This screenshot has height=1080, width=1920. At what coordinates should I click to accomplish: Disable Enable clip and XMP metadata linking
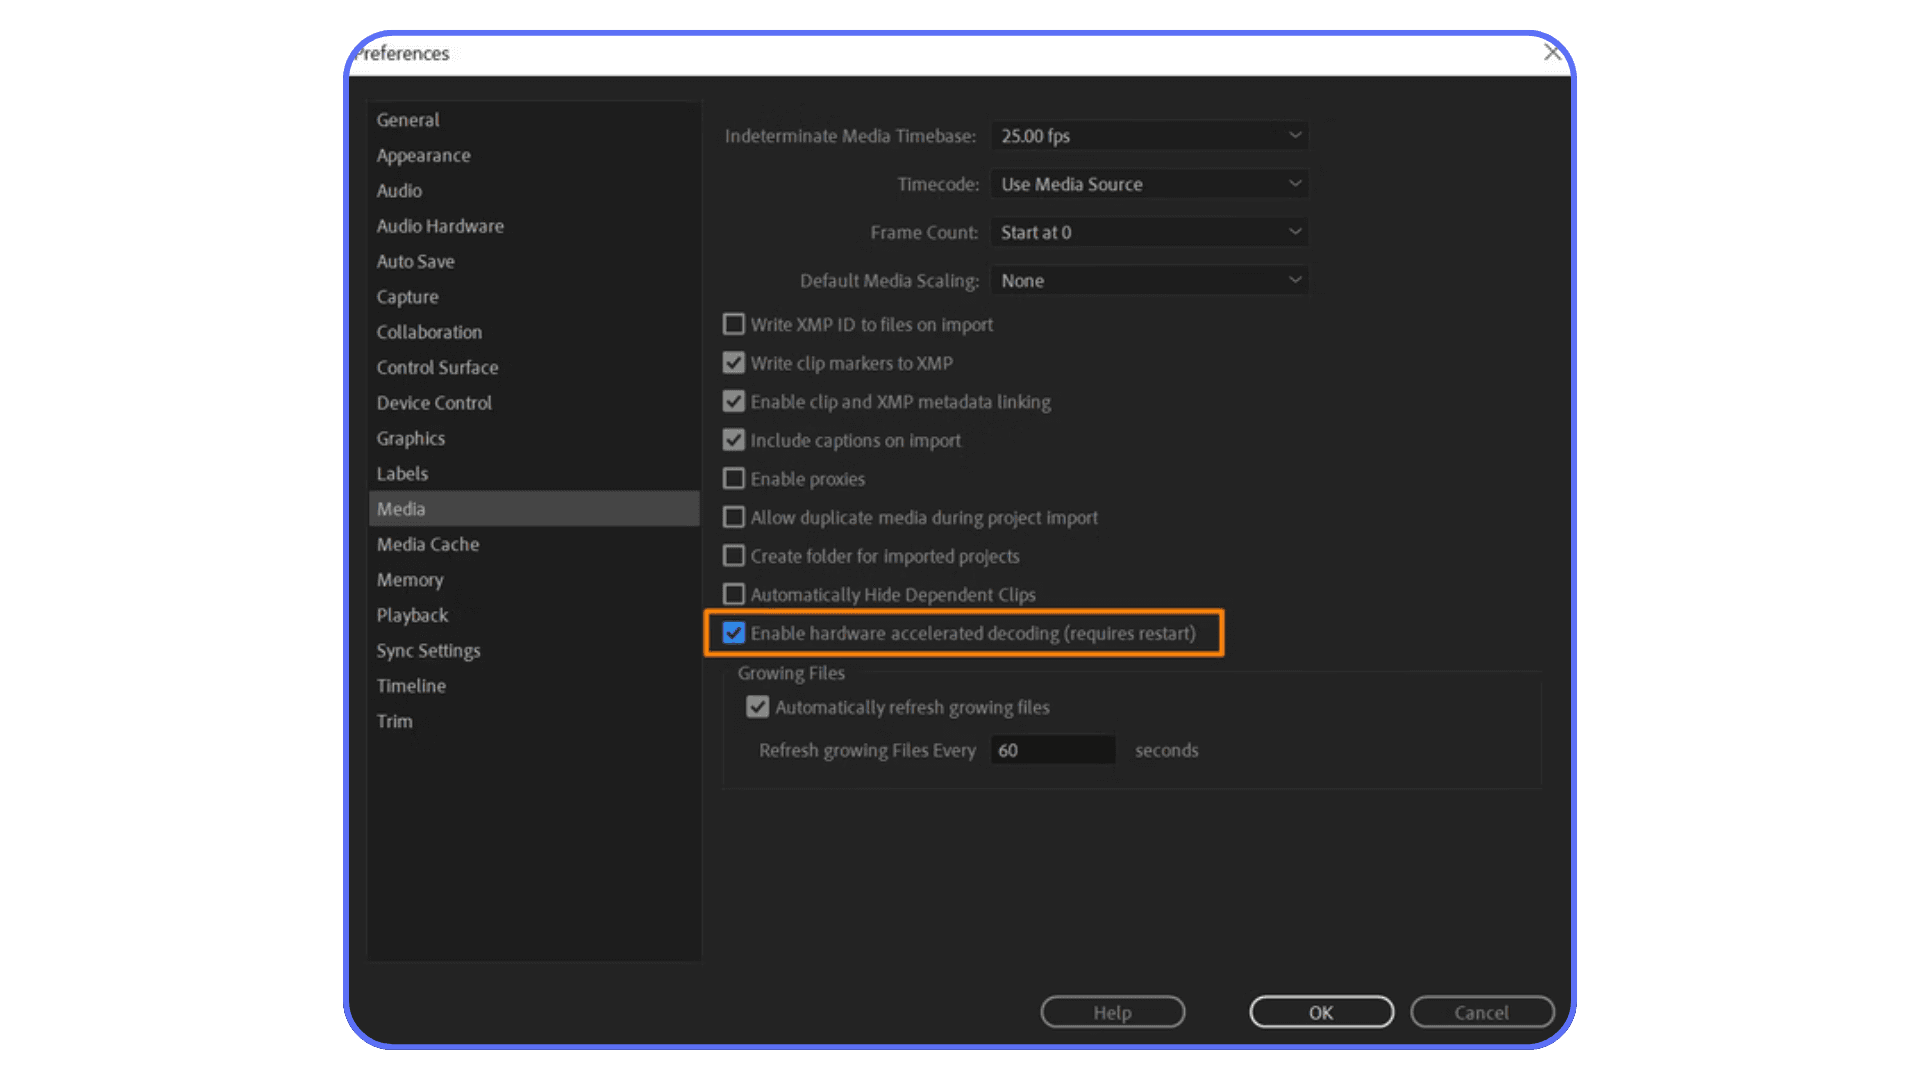[734, 401]
